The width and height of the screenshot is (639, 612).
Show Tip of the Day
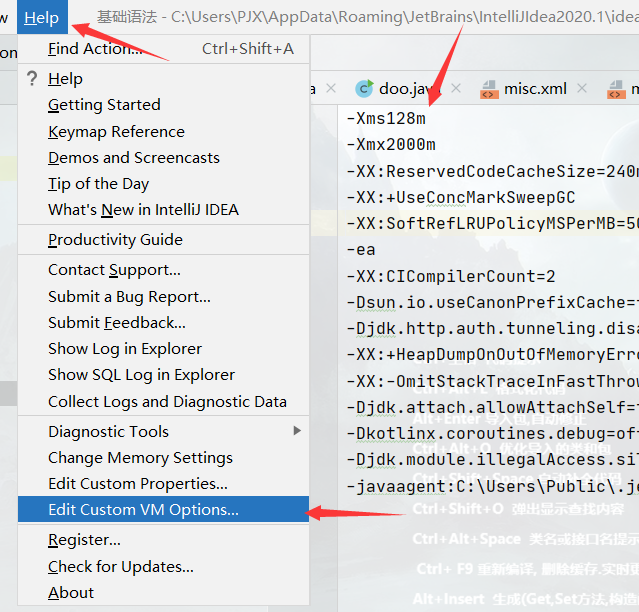[163, 184]
